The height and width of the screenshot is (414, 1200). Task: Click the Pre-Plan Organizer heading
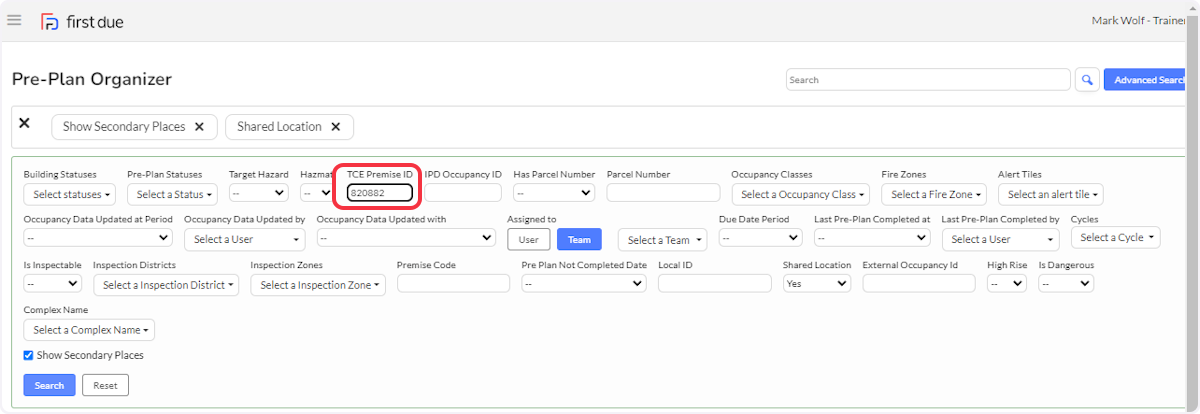(x=92, y=79)
